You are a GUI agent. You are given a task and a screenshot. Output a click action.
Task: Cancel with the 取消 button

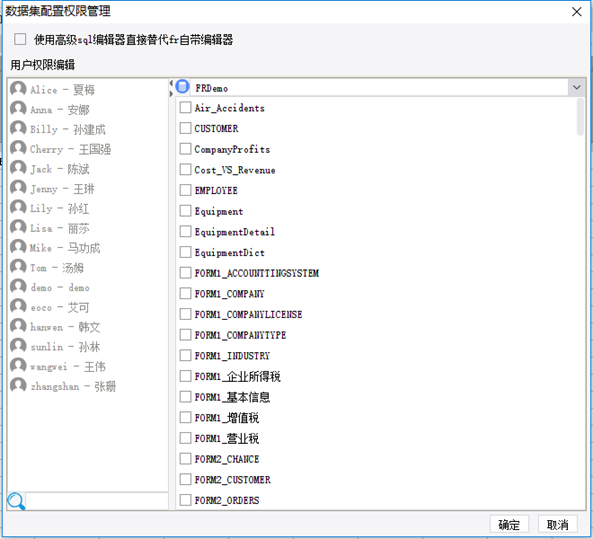point(557,525)
